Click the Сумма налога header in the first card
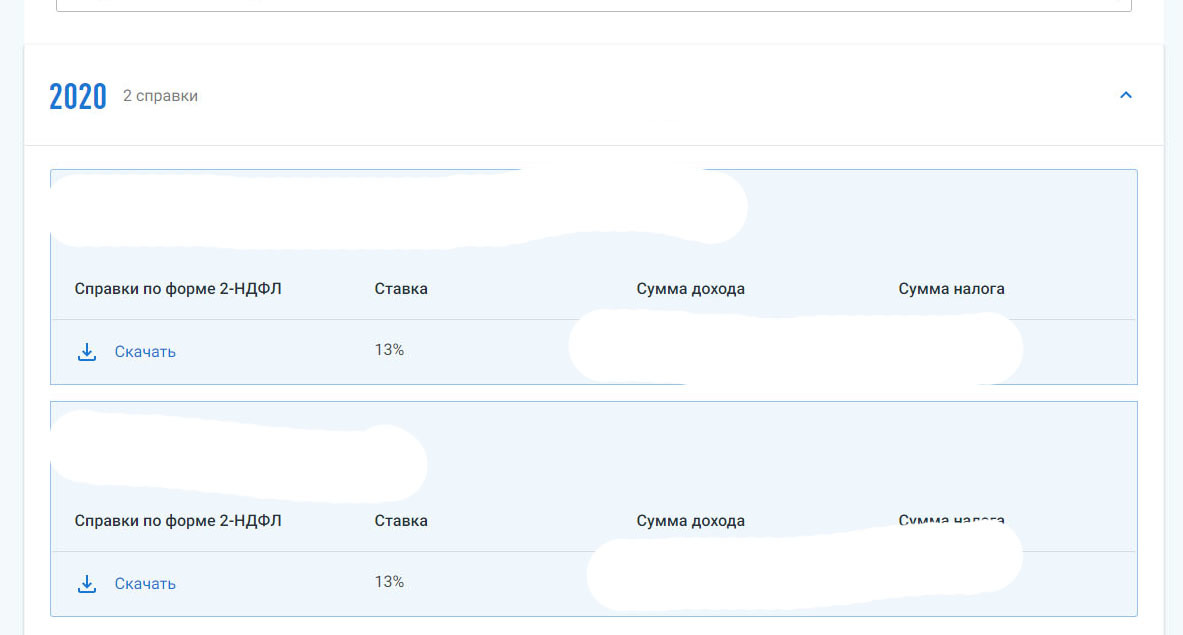Screen dimensions: 1183x635 pos(951,289)
